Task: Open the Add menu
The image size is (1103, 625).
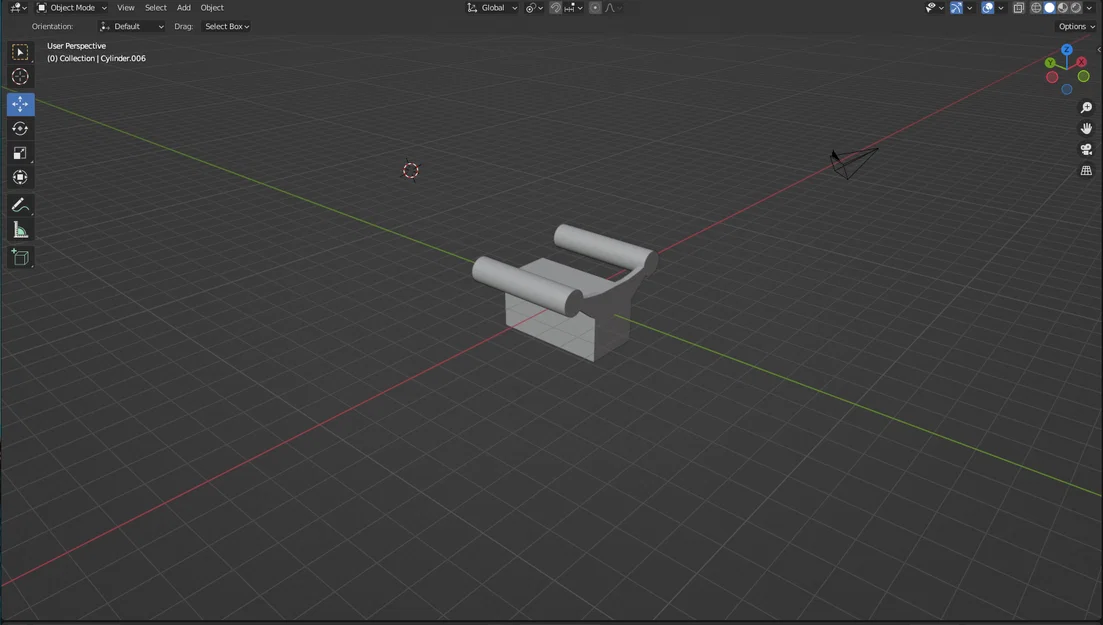Action: [x=183, y=7]
